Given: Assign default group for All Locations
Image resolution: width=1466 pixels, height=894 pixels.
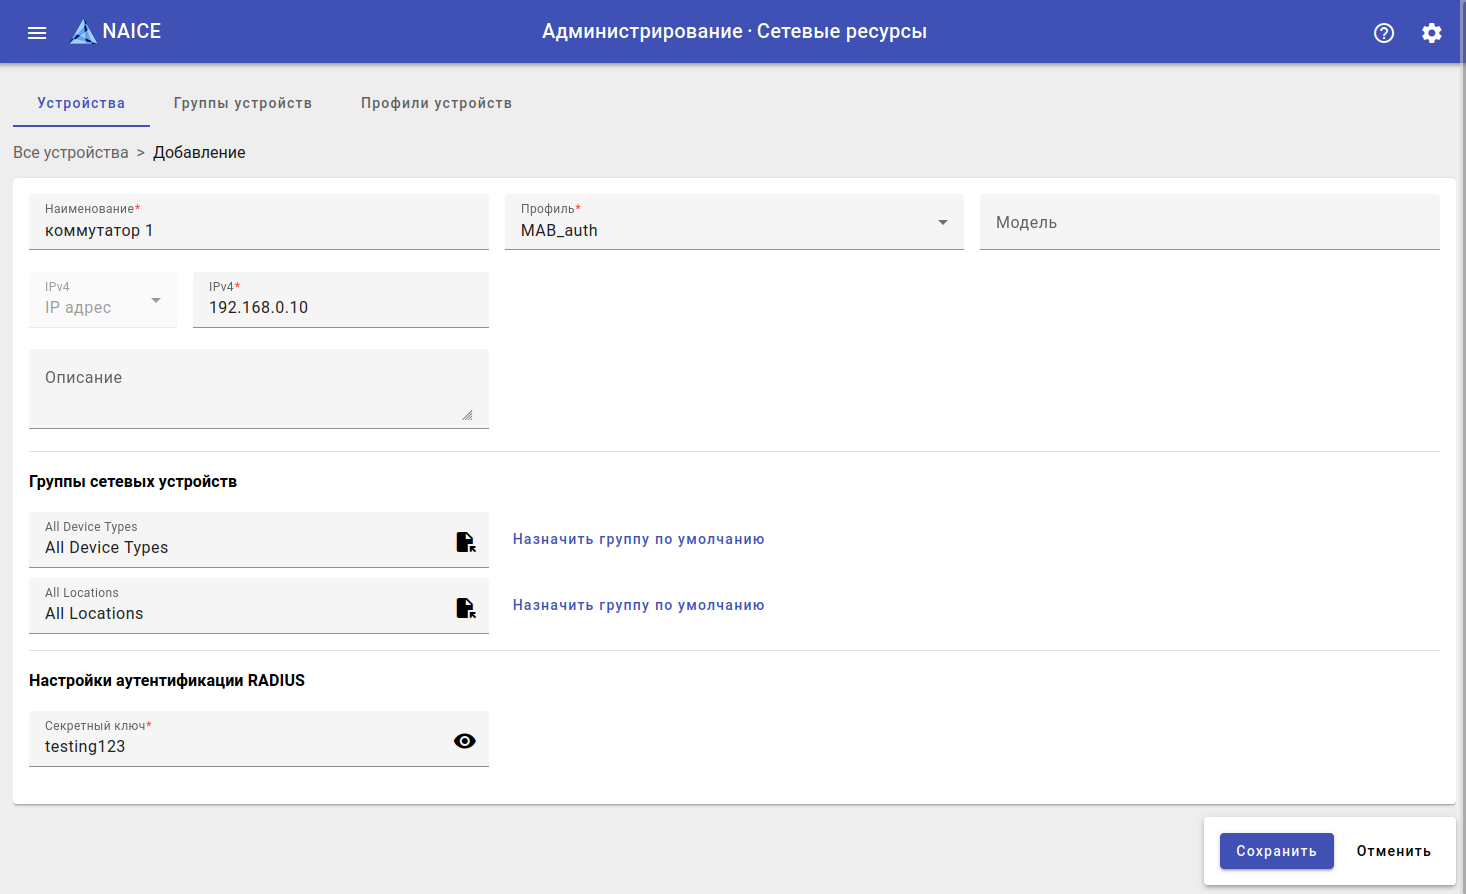Looking at the screenshot, I should click(638, 605).
